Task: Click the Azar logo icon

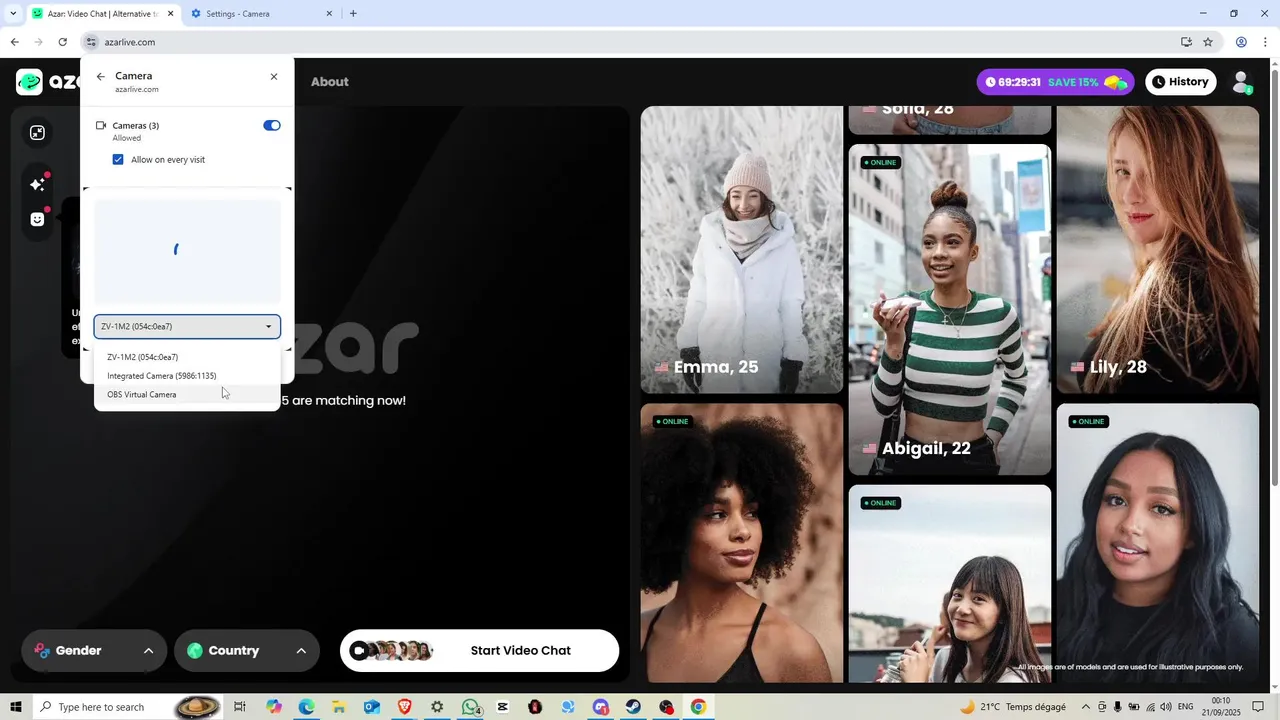Action: point(30,82)
